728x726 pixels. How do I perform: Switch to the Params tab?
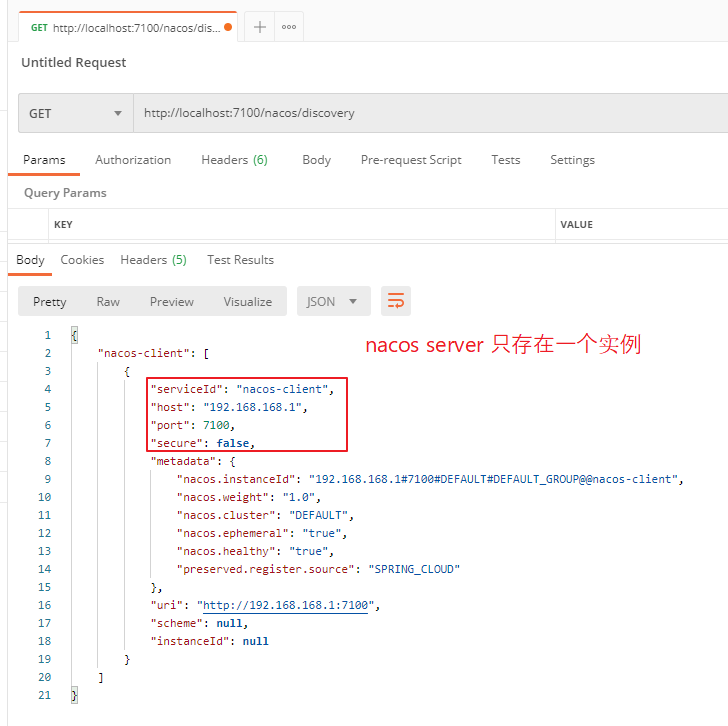[44, 160]
